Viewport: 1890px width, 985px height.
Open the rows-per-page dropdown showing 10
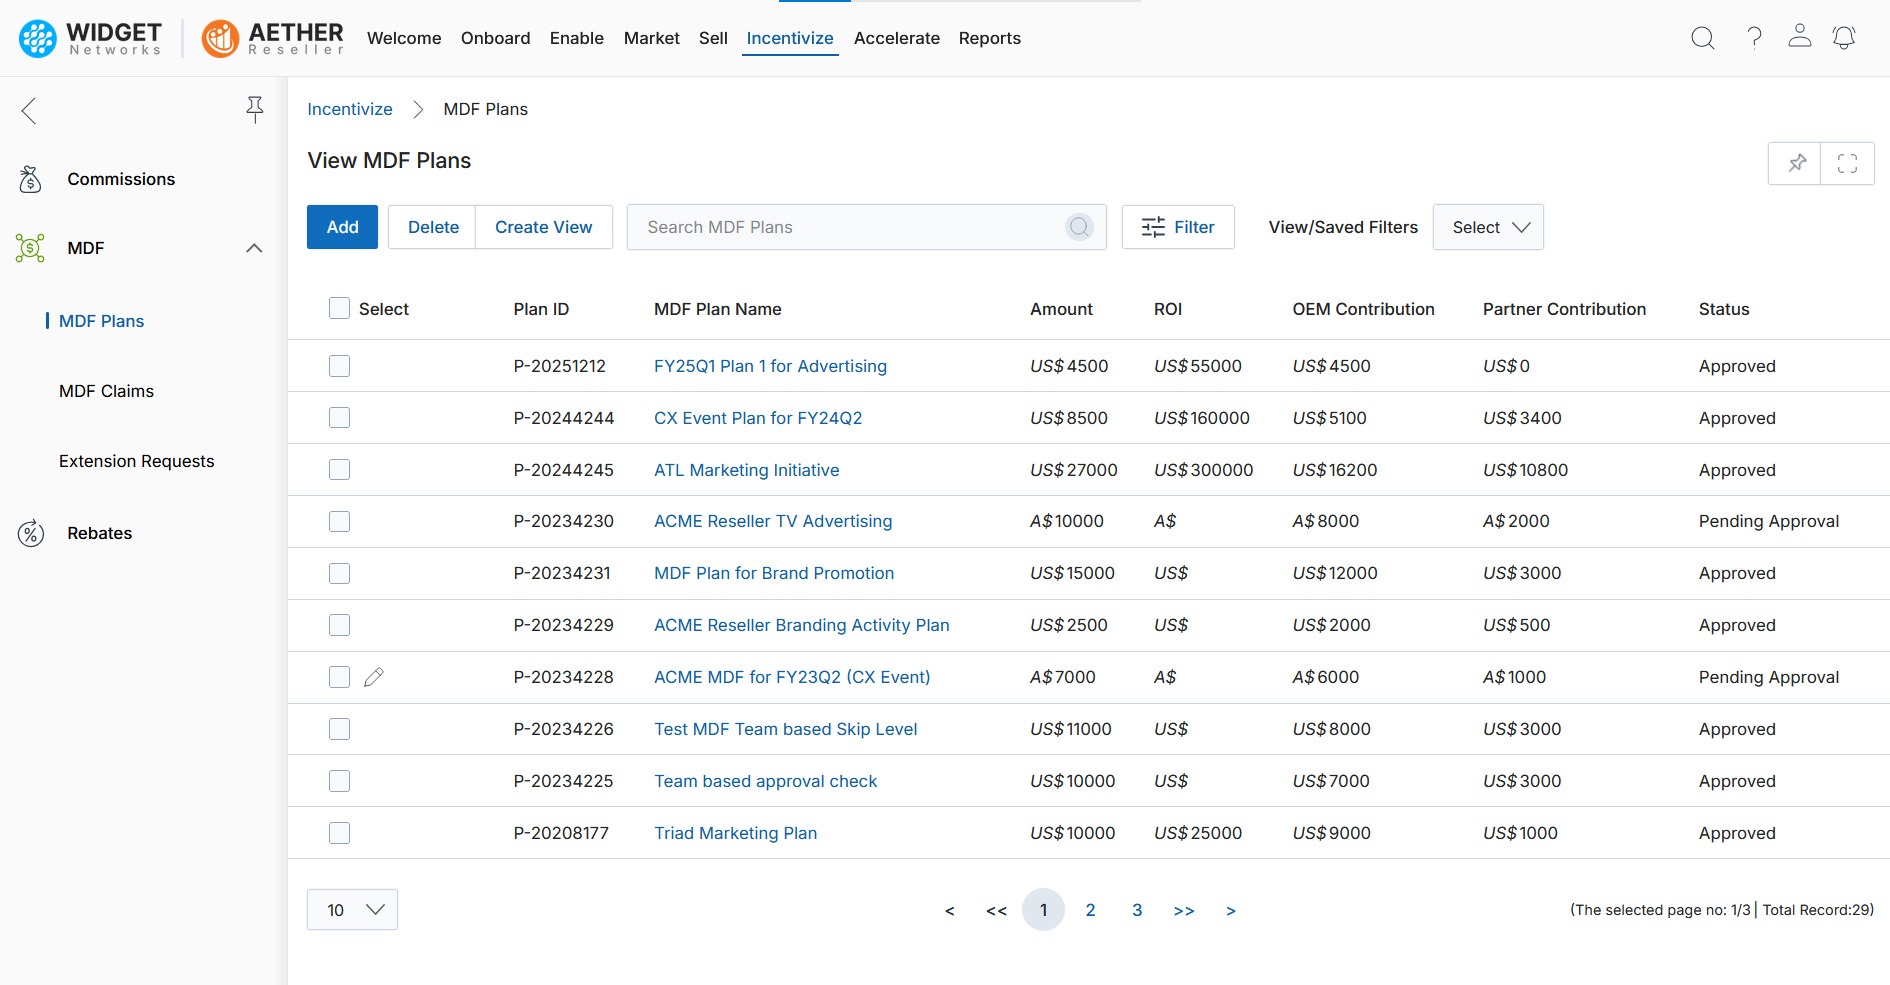[x=352, y=909]
